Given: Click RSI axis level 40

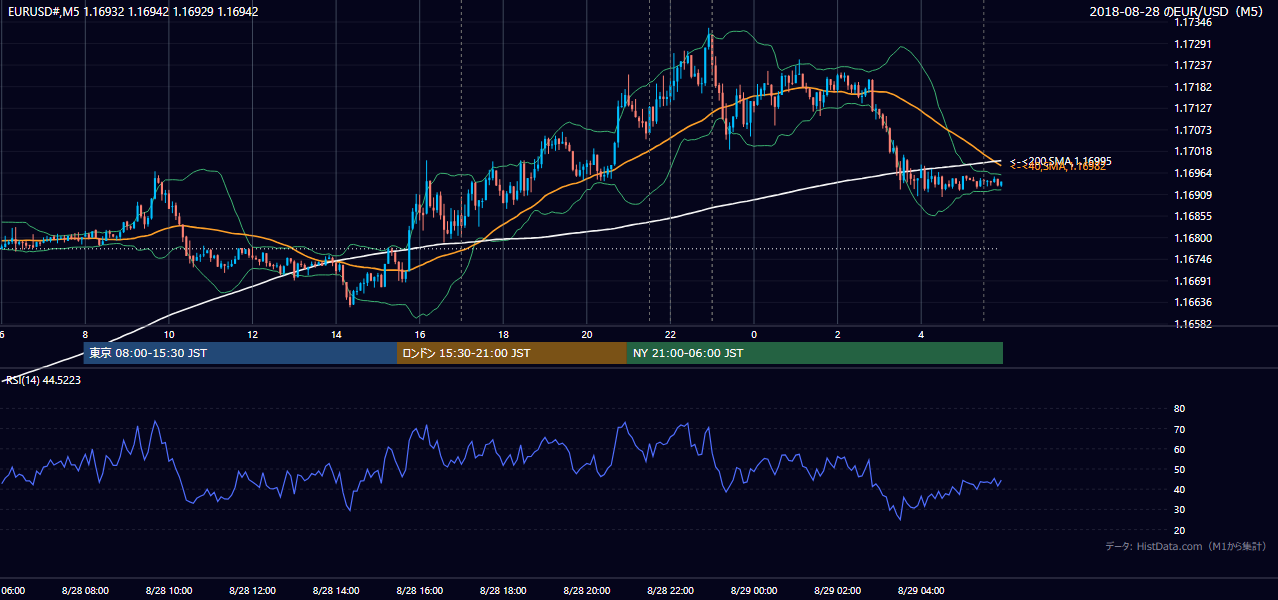Looking at the screenshot, I should pyautogui.click(x=1179, y=489).
